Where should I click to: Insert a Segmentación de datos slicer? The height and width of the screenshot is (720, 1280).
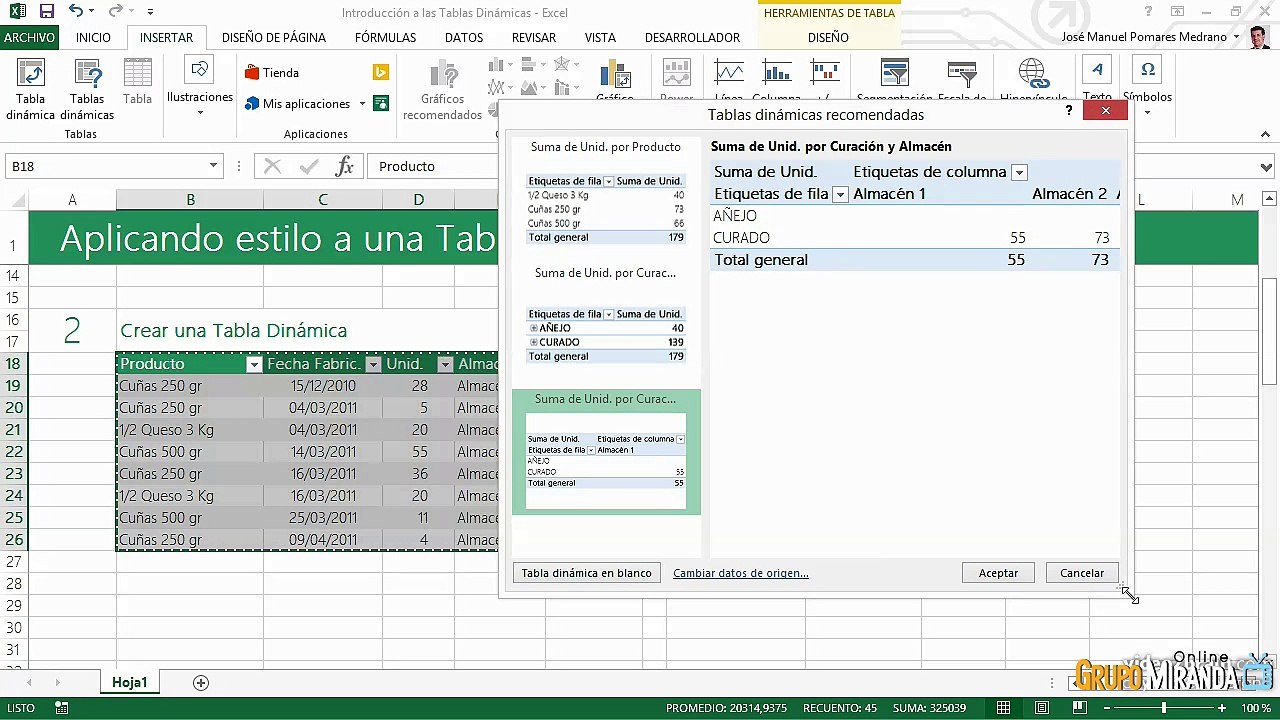coord(895,80)
